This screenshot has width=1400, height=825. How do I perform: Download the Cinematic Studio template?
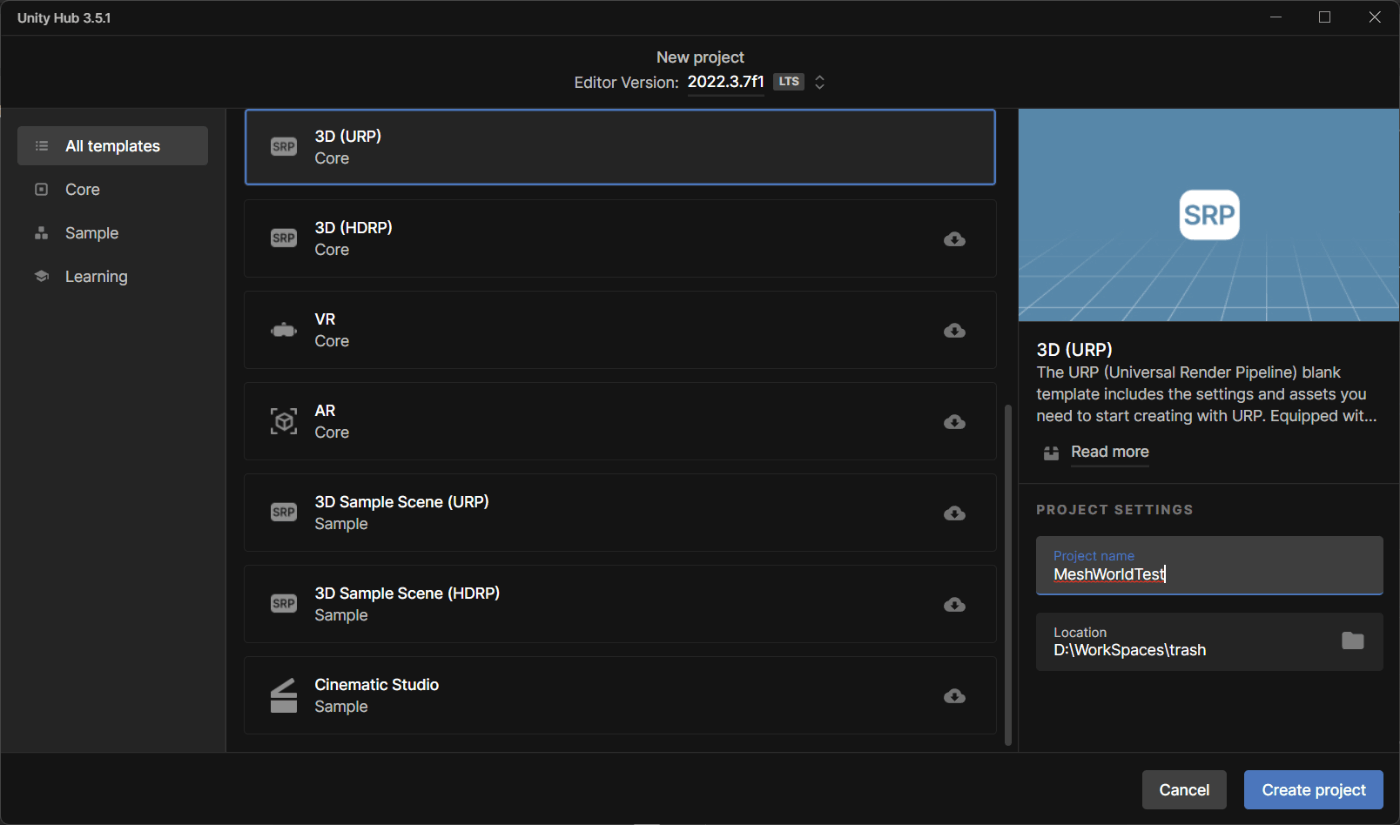(x=955, y=696)
